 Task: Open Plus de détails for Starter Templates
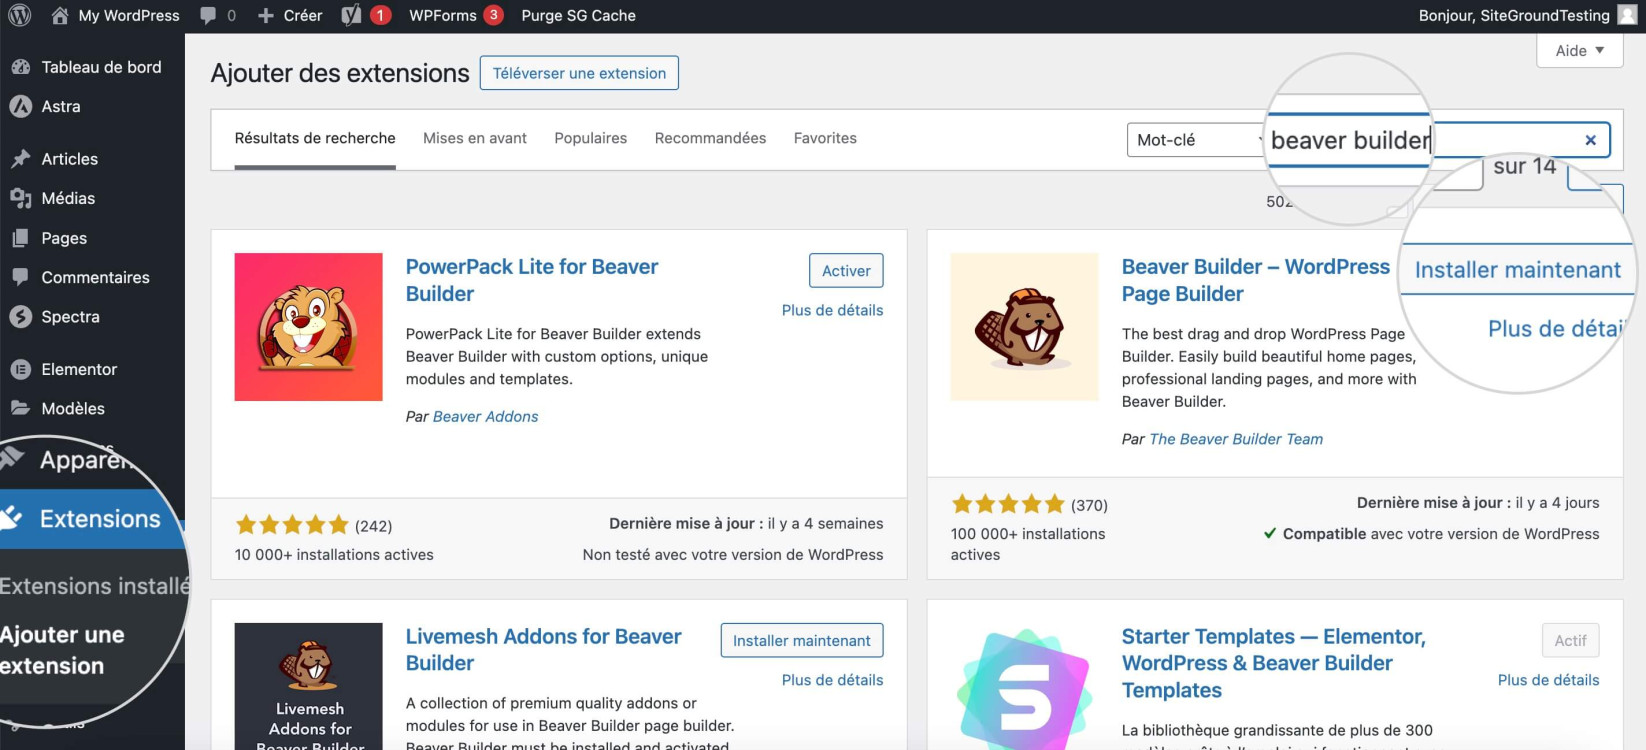tap(1548, 680)
